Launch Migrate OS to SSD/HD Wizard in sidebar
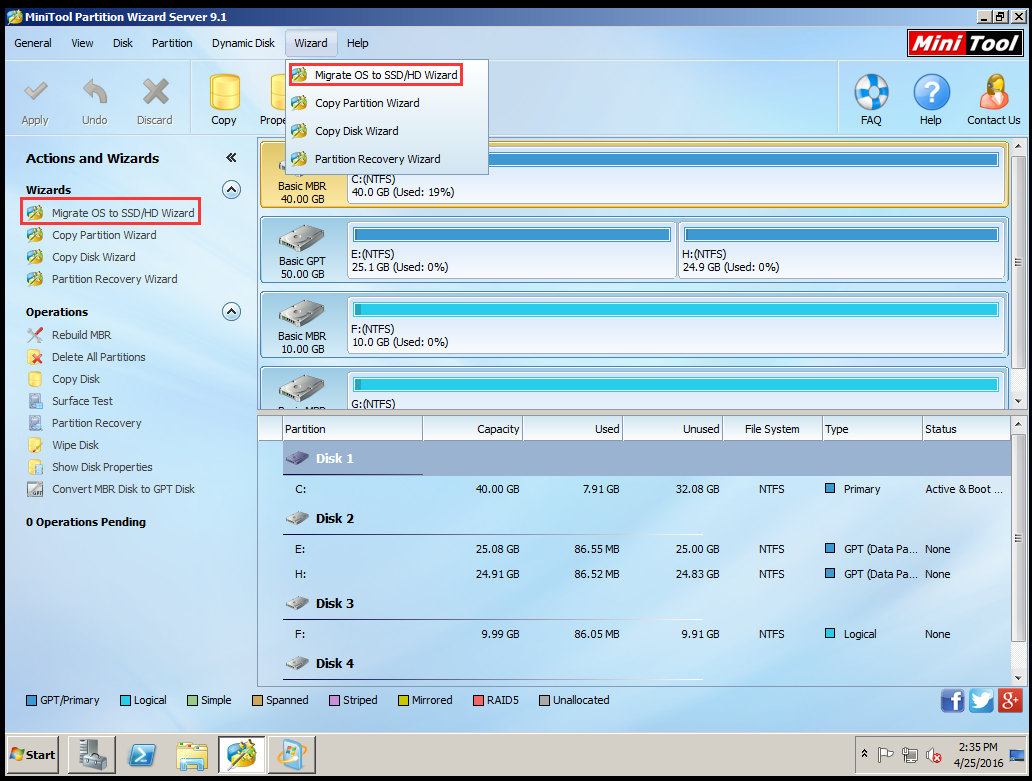 (111, 213)
